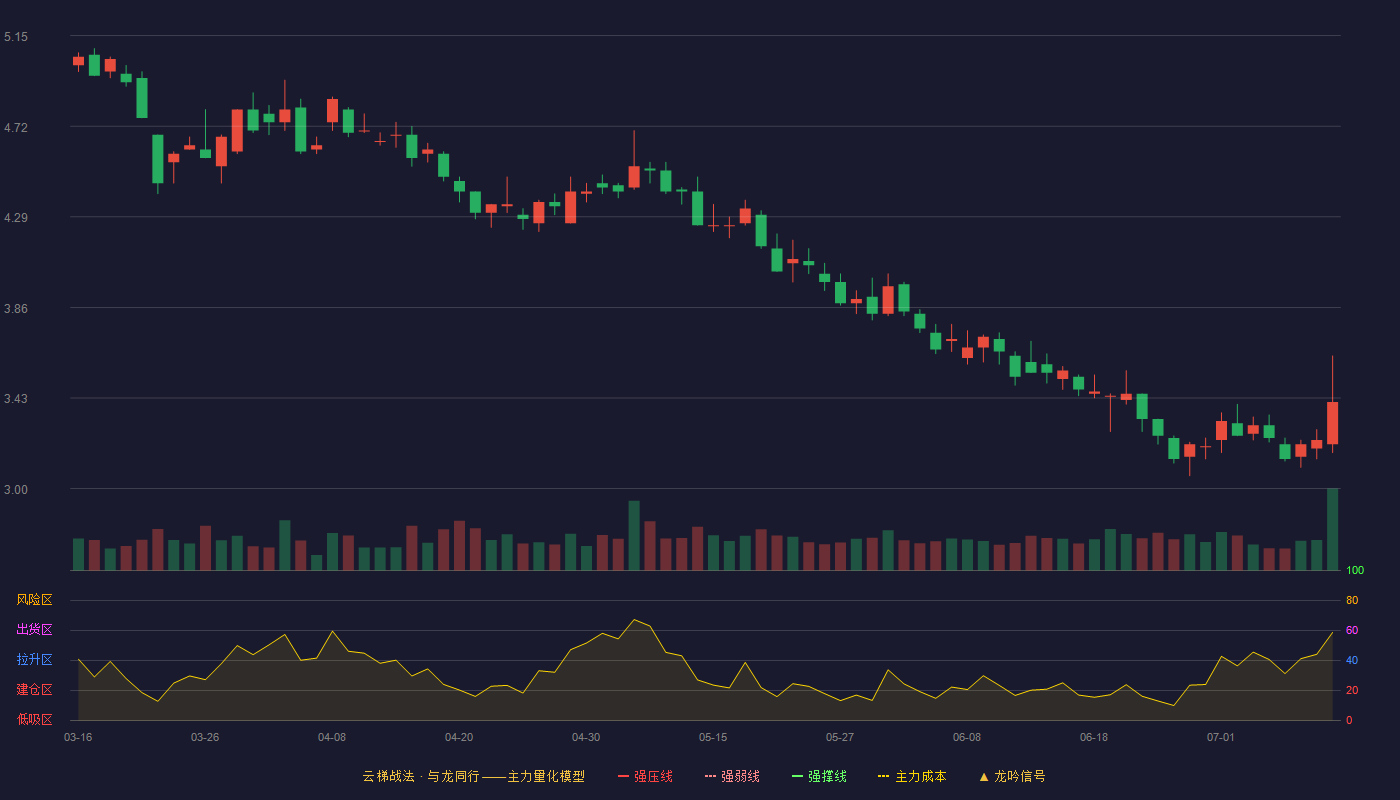Click the indicator axis value 40
The height and width of the screenshot is (800, 1400).
tap(1352, 660)
